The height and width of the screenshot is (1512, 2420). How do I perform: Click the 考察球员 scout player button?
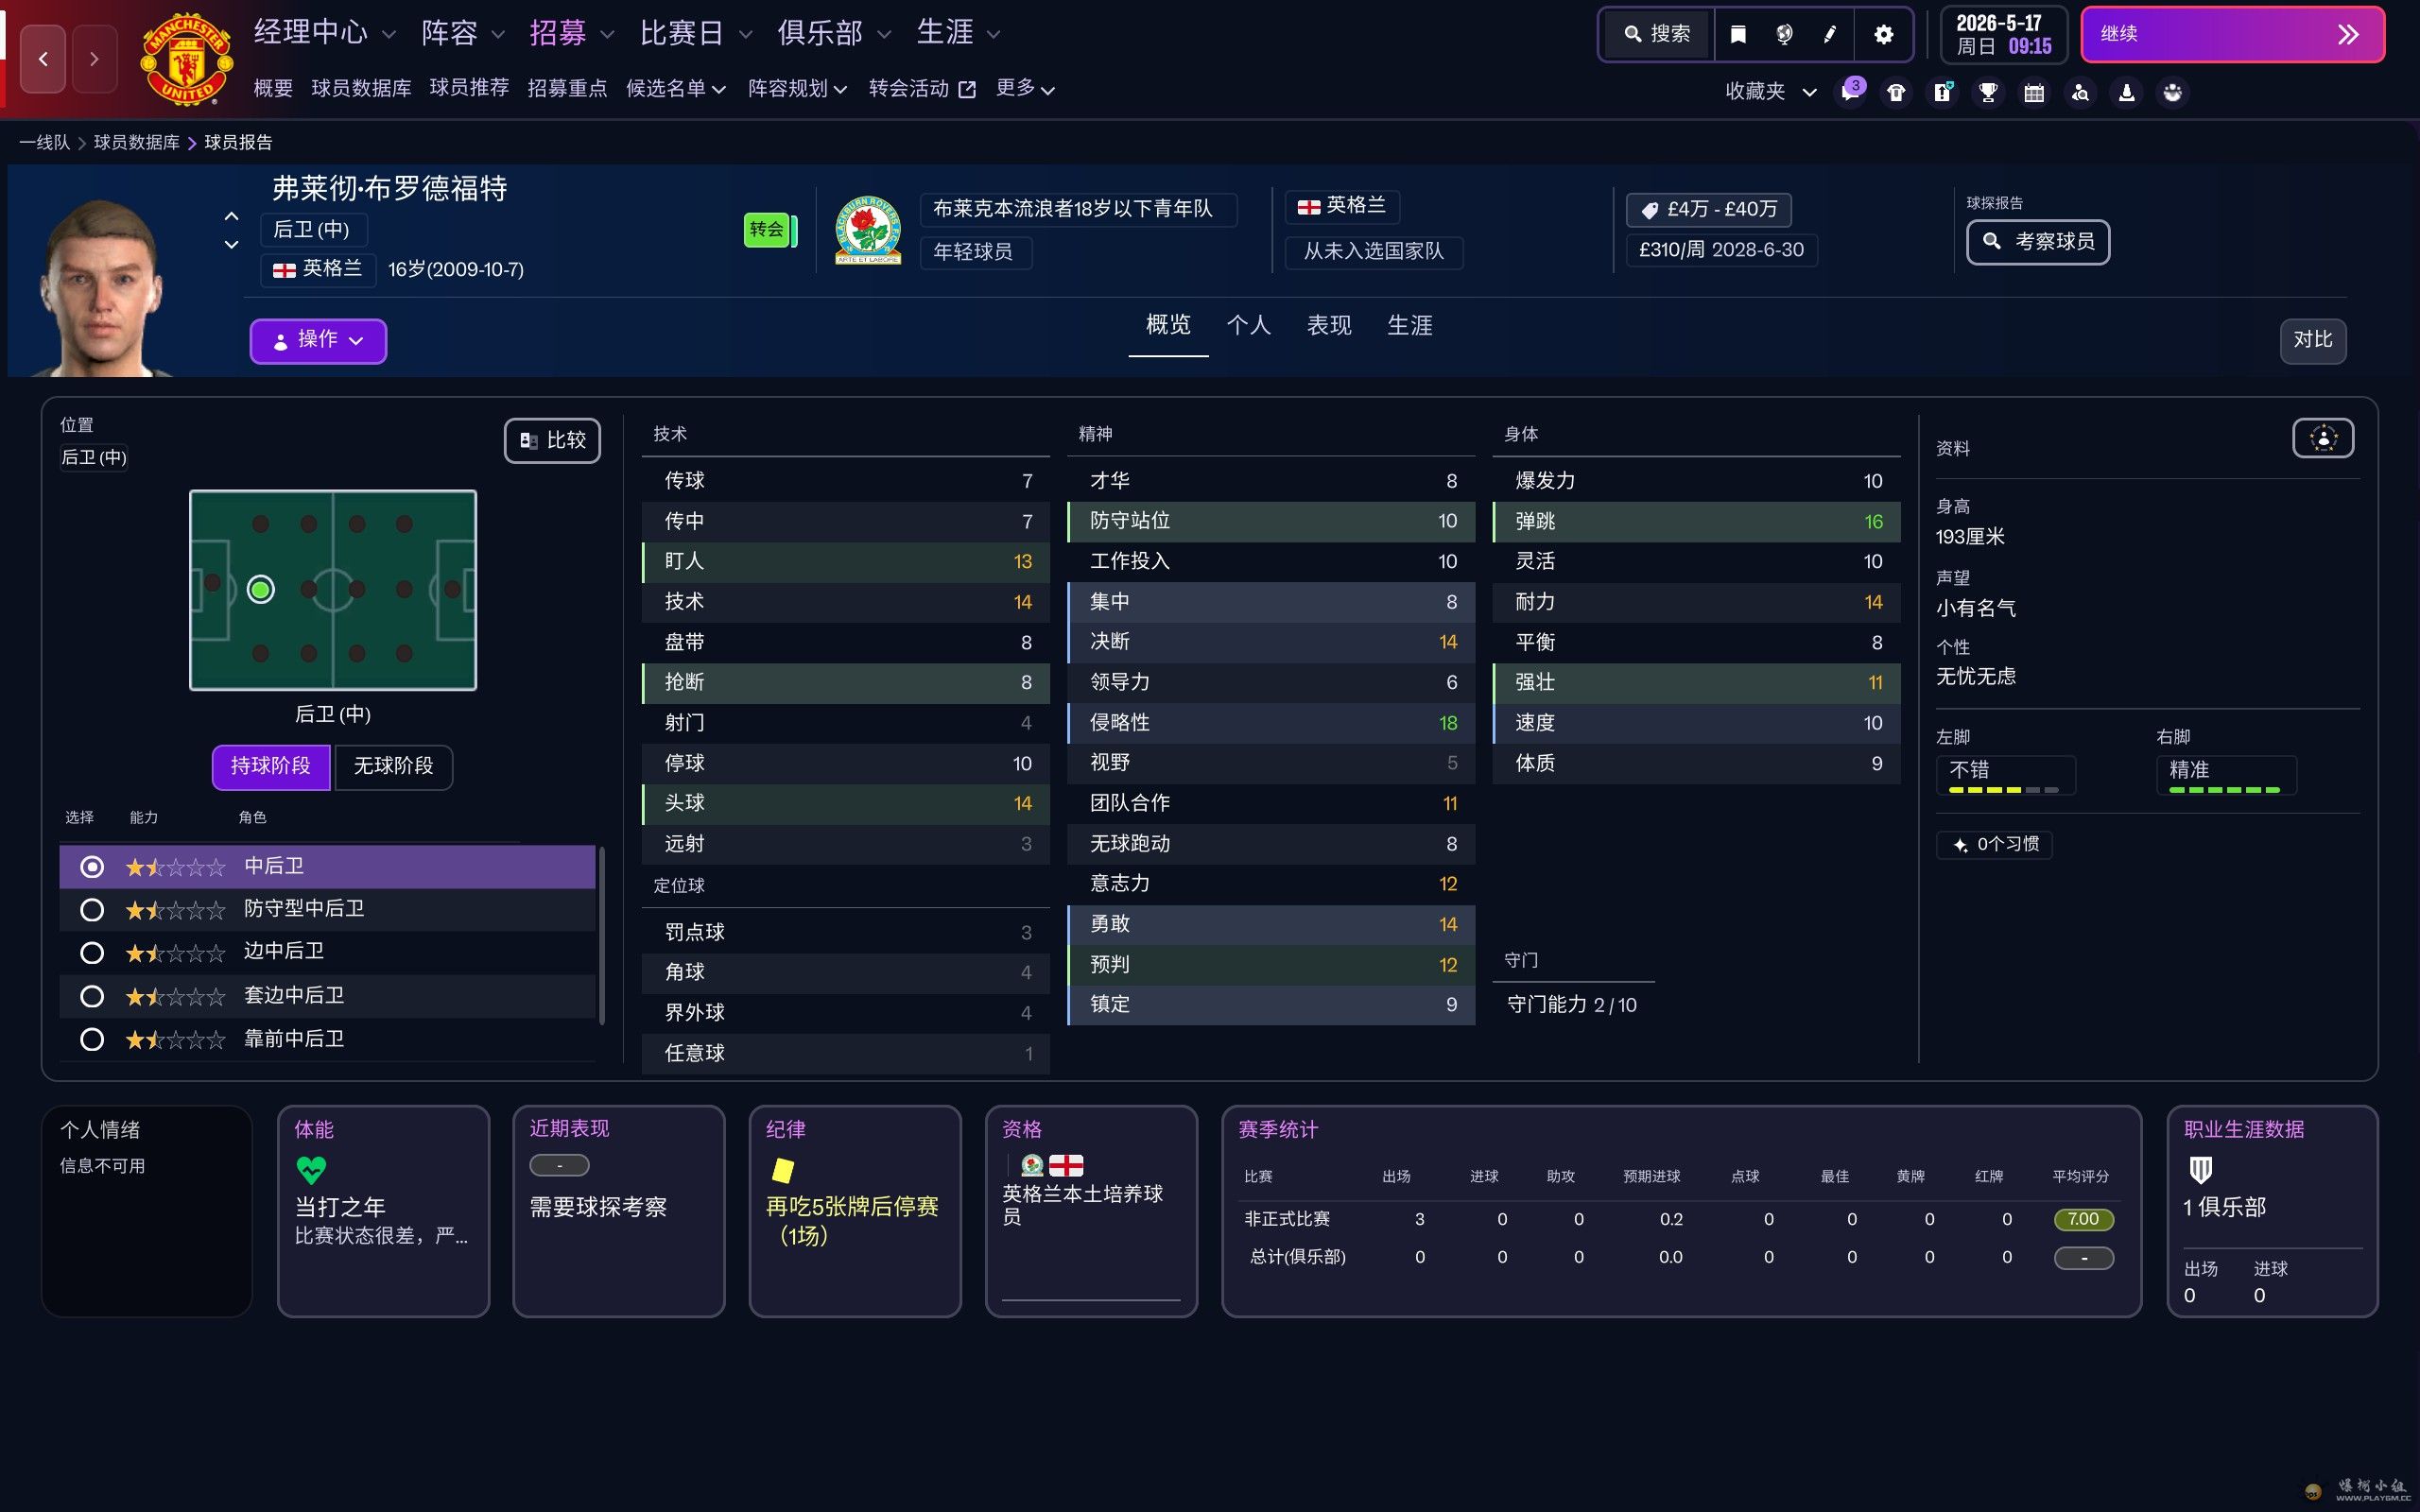click(x=2038, y=242)
